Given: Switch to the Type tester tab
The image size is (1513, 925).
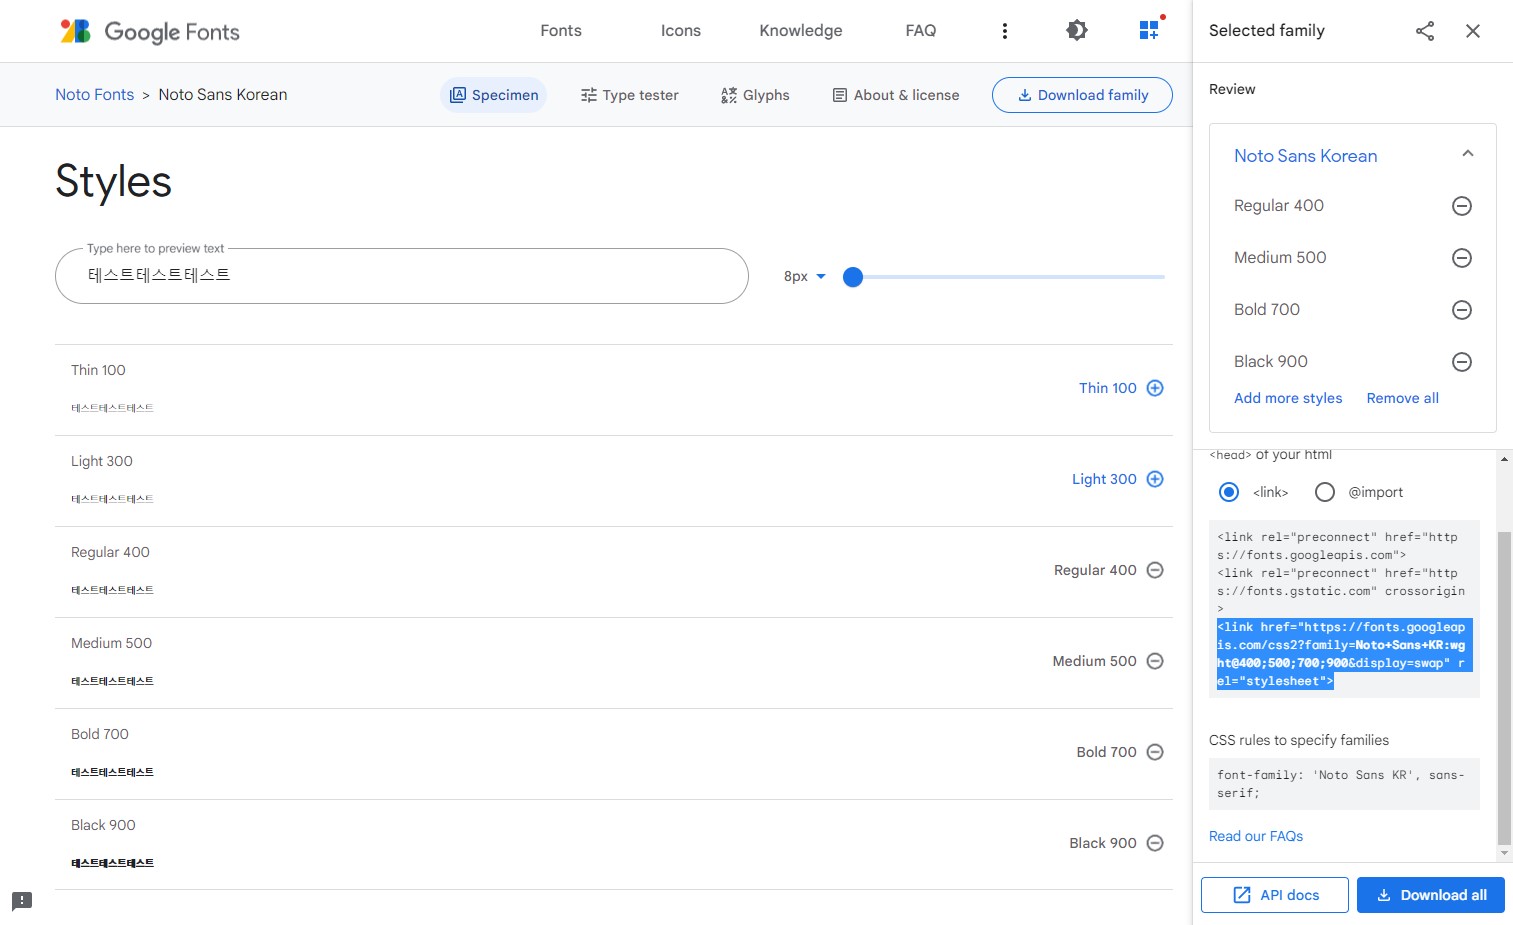Looking at the screenshot, I should pyautogui.click(x=629, y=95).
